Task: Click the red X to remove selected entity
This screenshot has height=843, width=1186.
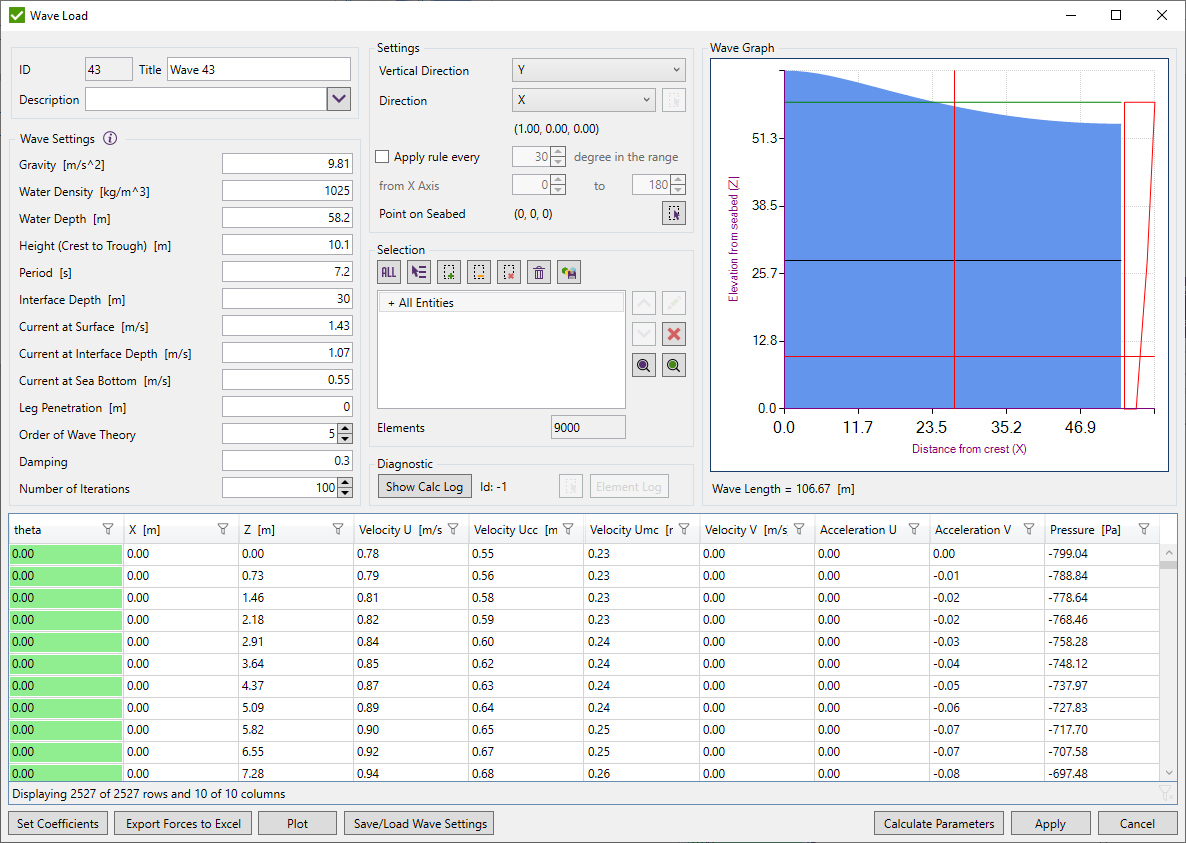Action: coord(673,334)
